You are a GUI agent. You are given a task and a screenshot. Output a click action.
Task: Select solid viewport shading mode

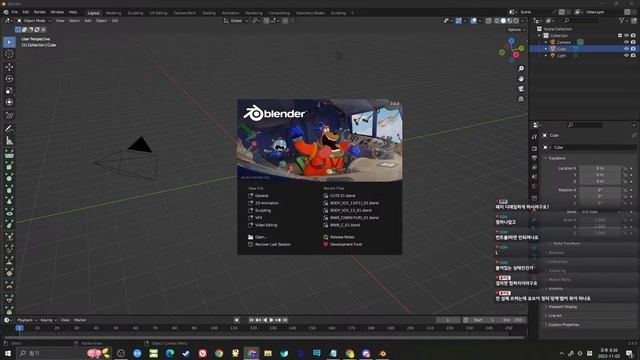pyautogui.click(x=503, y=20)
